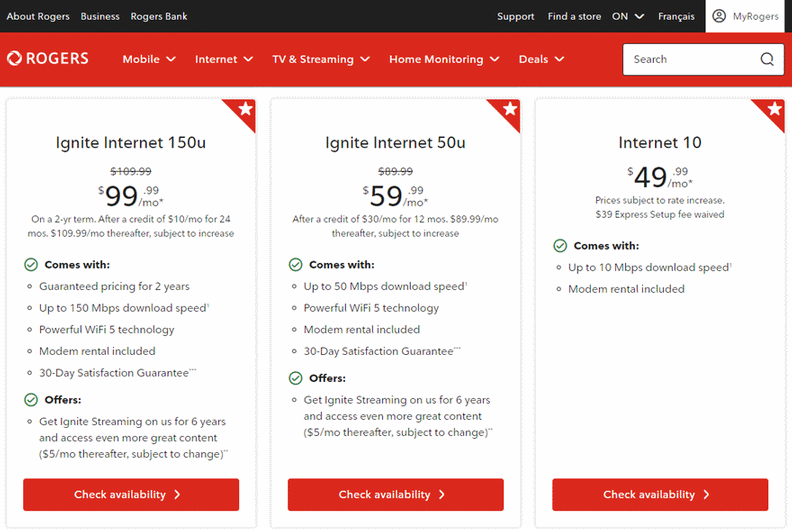Open the TV & Streaming dropdown
This screenshot has height=529, width=792.
pyautogui.click(x=321, y=59)
